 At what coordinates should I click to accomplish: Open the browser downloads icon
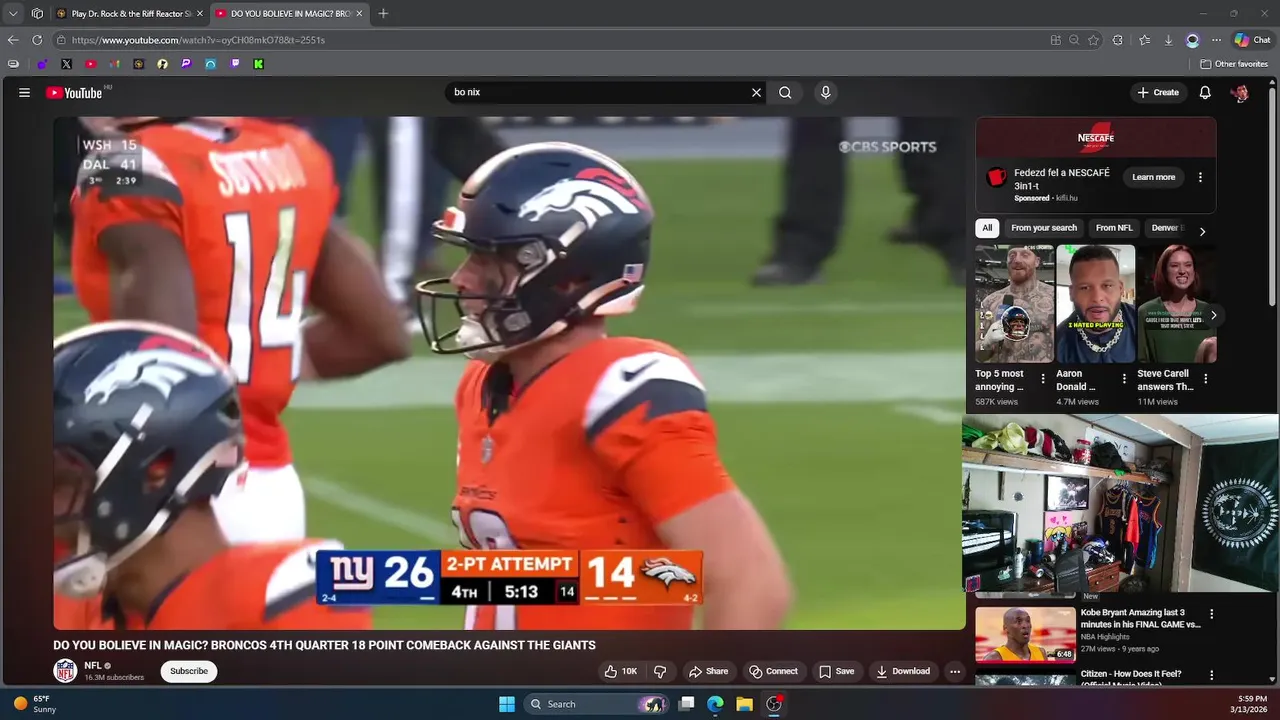pyautogui.click(x=1168, y=40)
